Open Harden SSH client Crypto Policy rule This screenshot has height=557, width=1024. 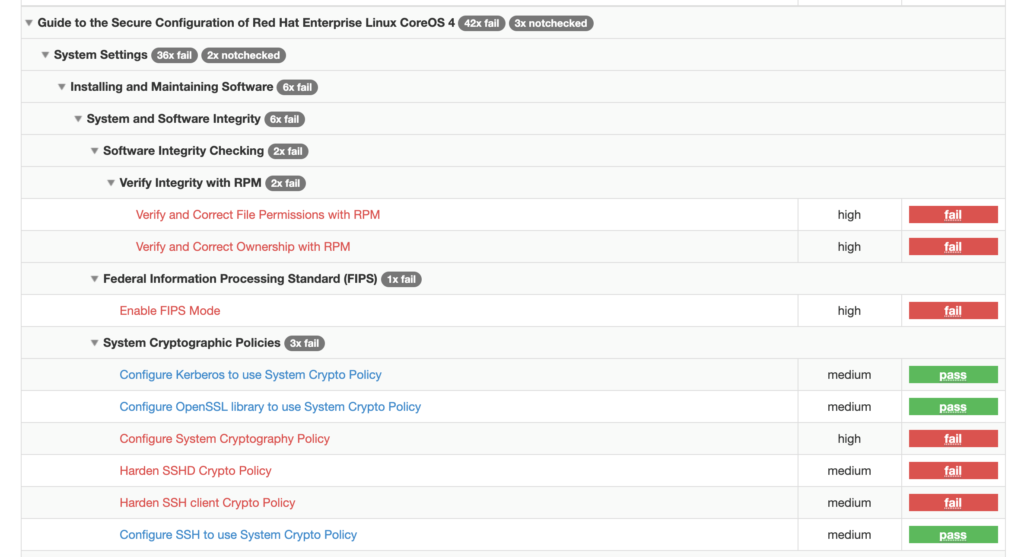click(207, 503)
